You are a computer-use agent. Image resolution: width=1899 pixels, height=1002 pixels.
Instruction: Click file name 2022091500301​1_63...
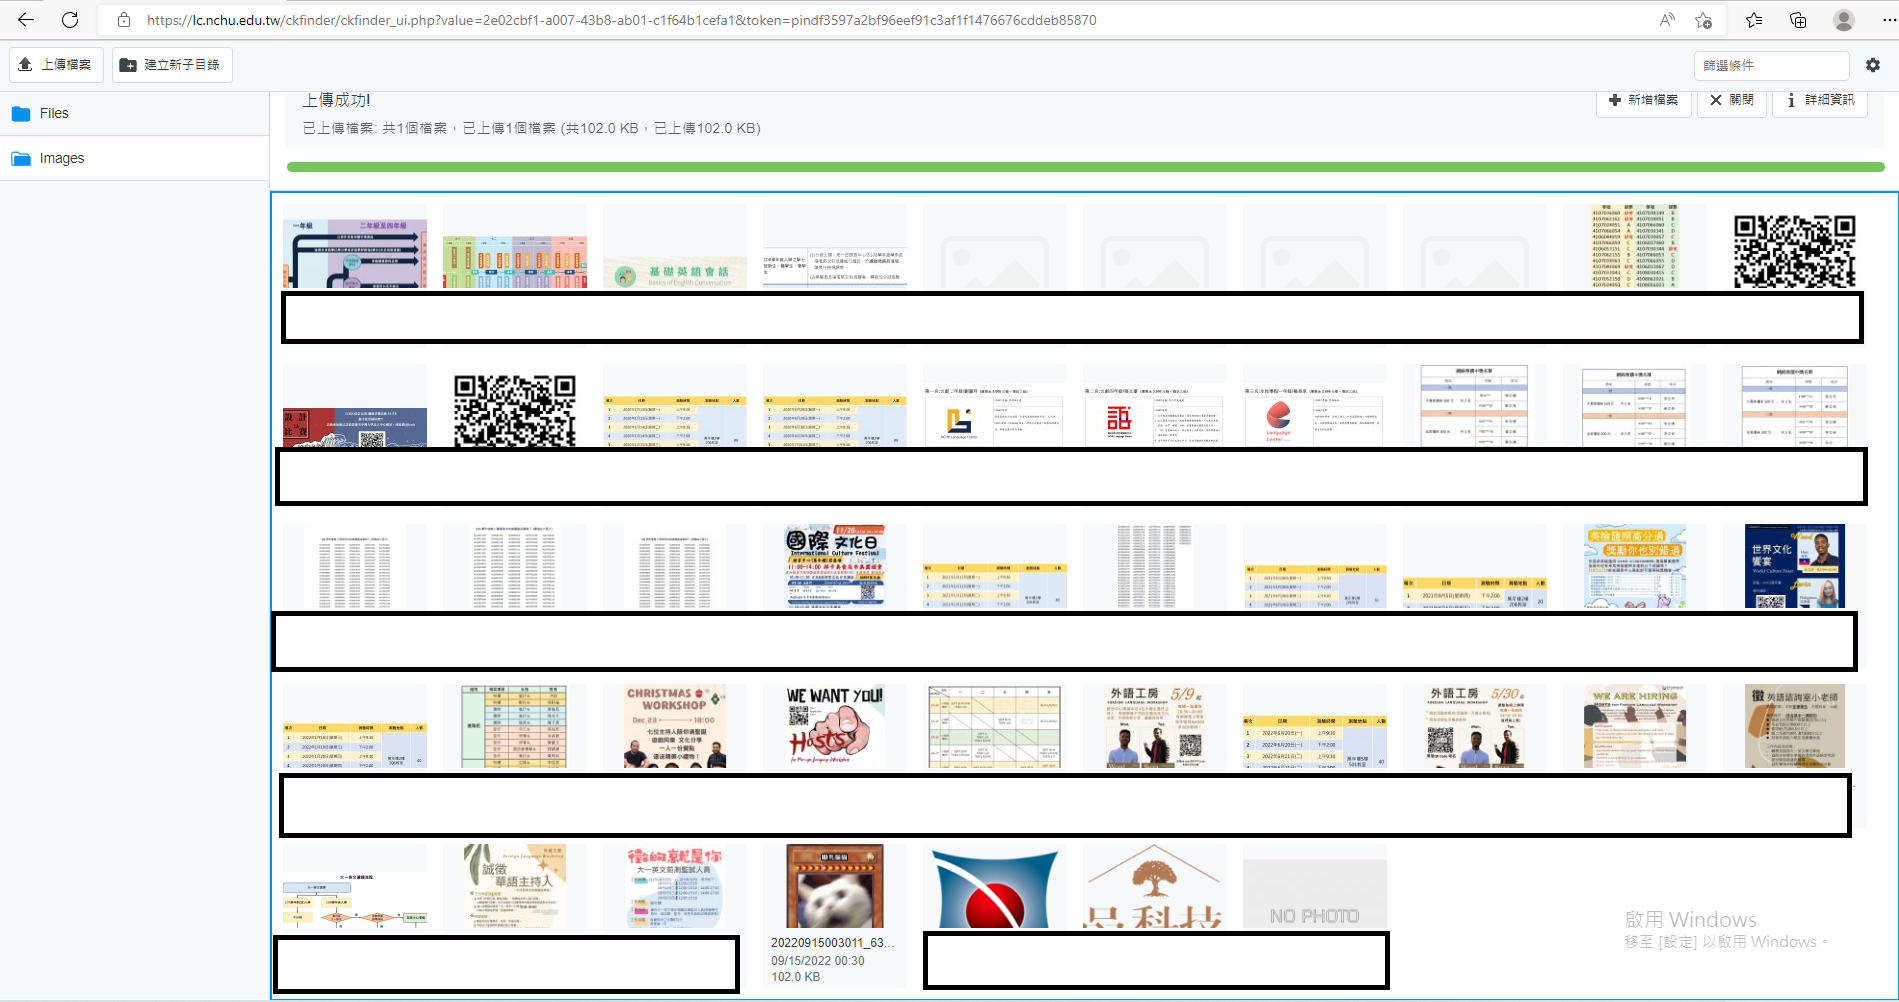832,943
